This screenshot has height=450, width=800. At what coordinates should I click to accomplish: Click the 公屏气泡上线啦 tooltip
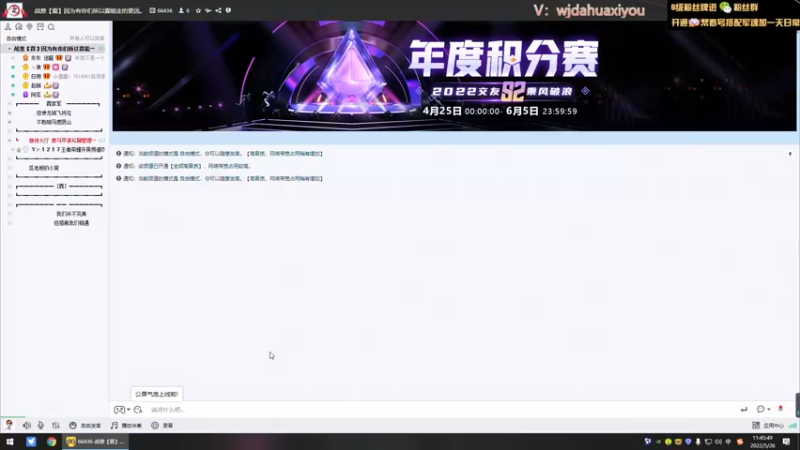click(x=156, y=394)
